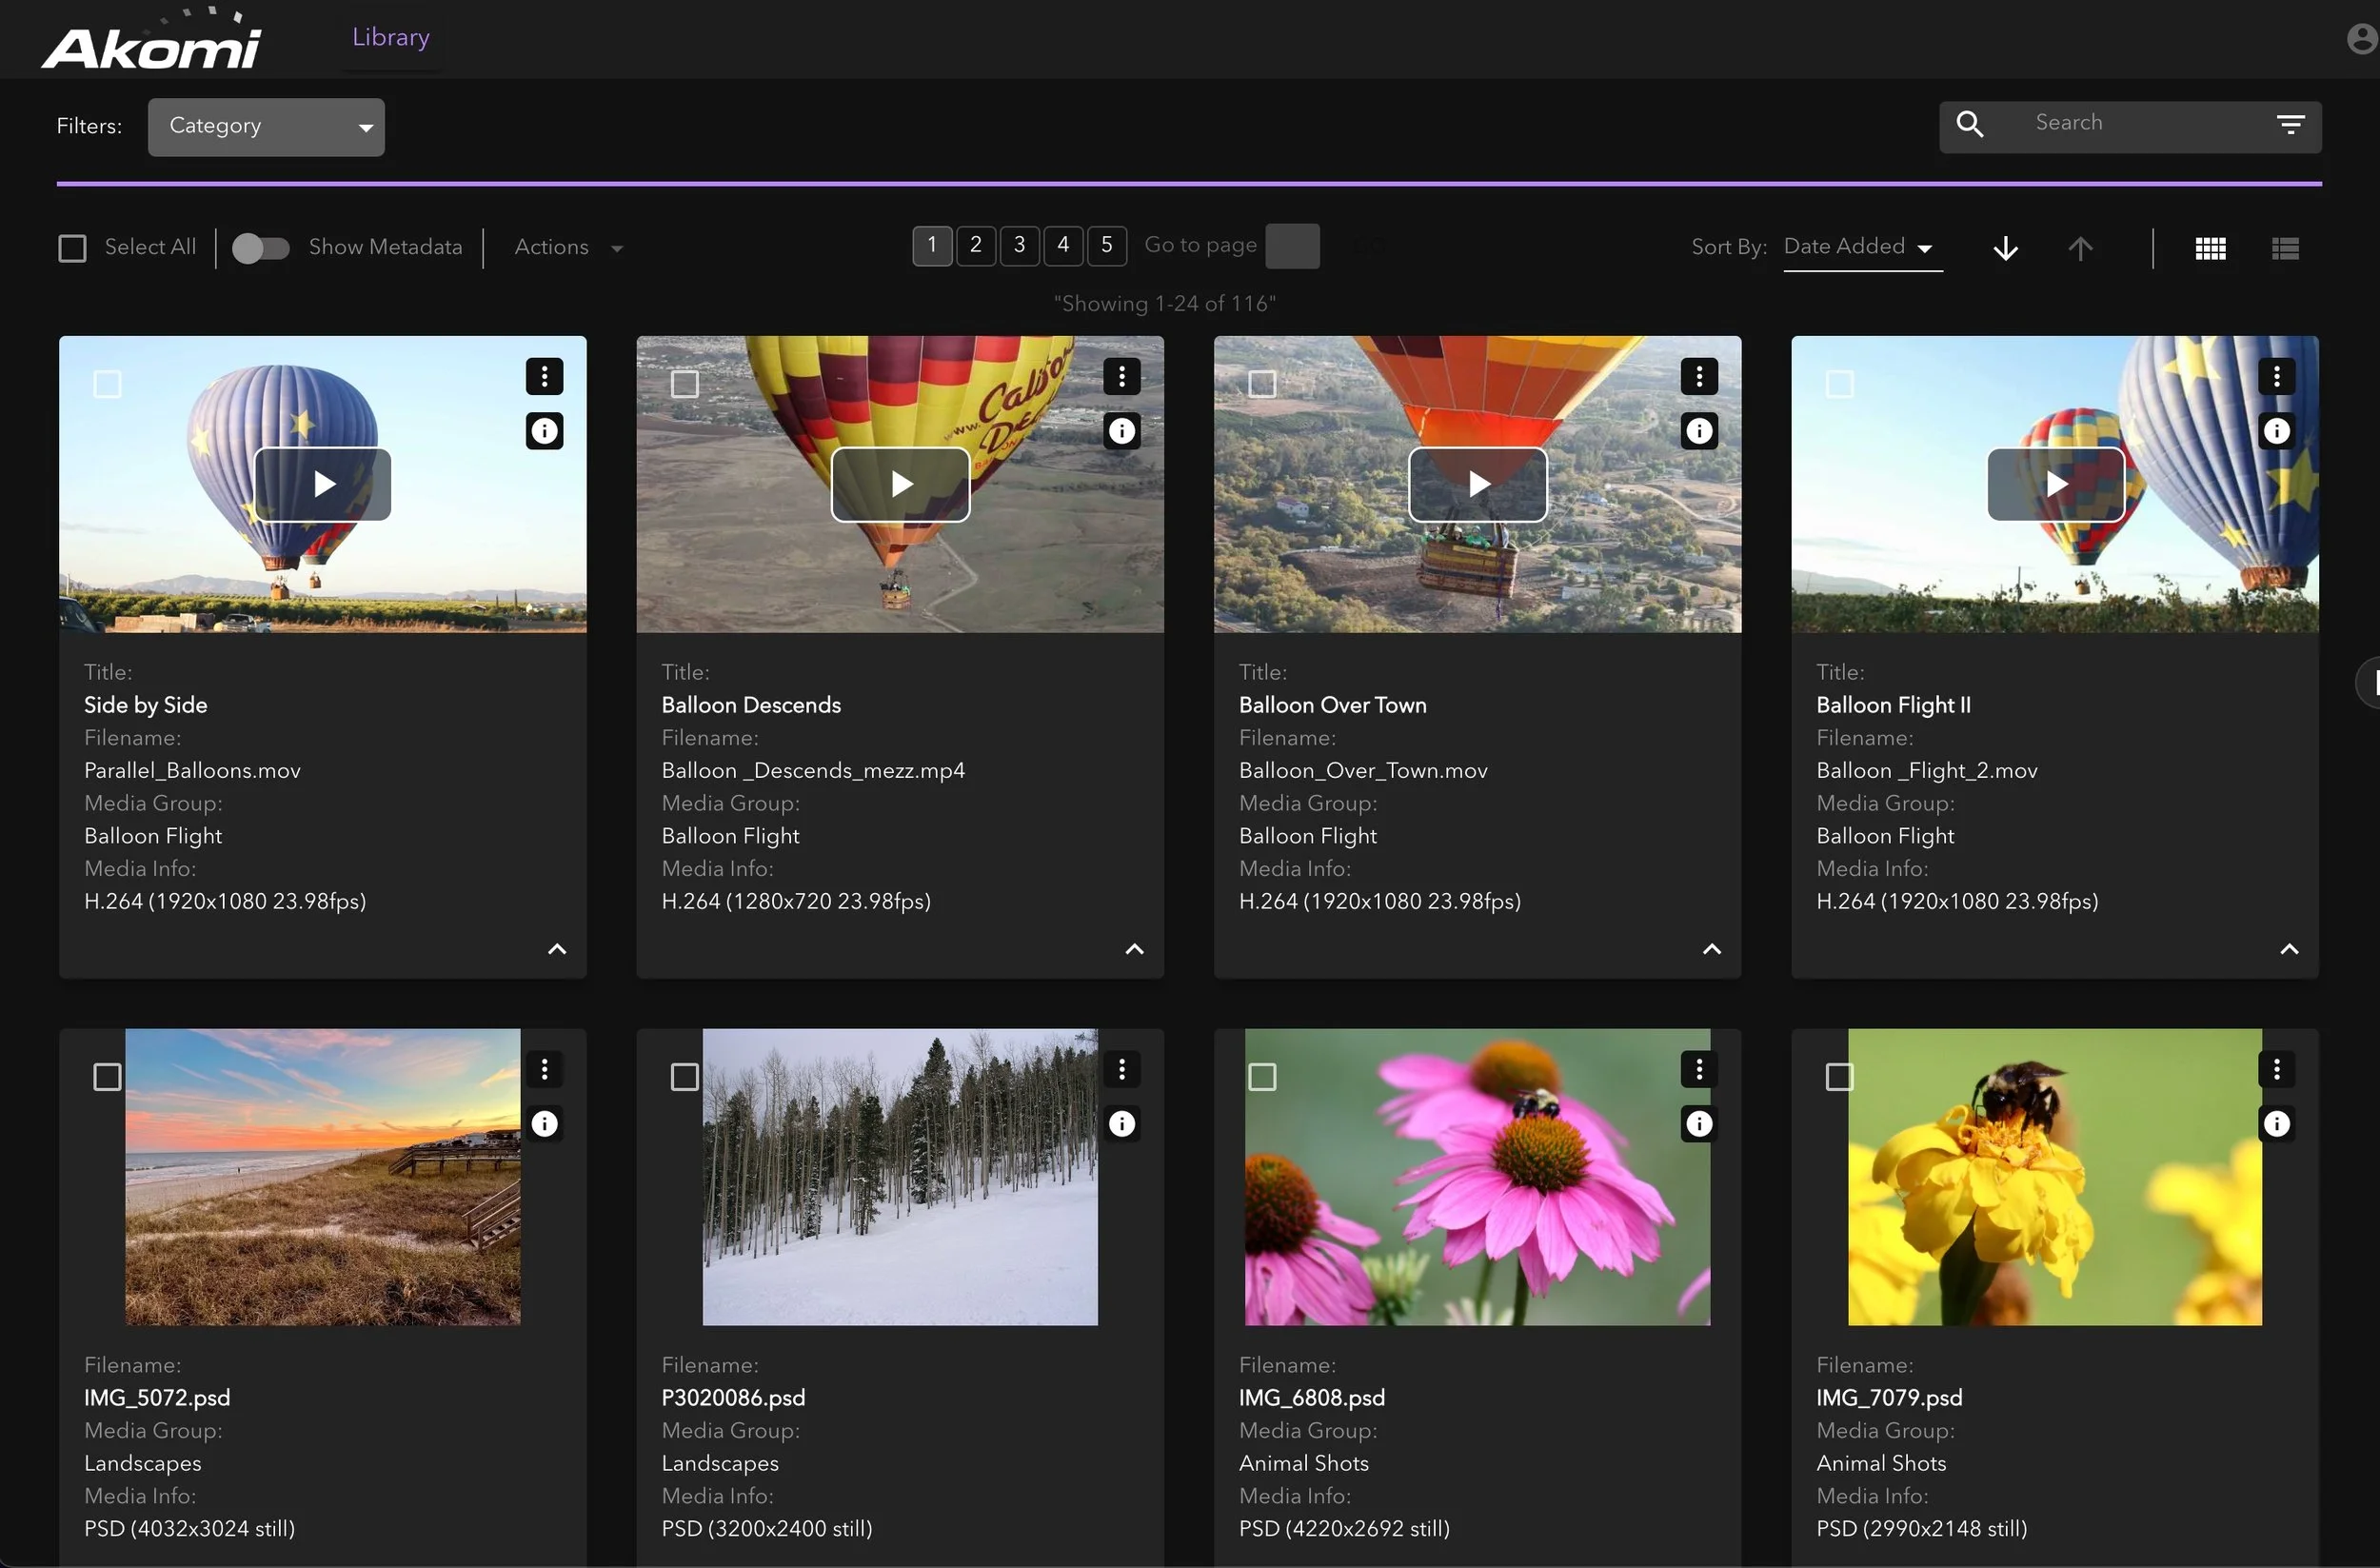
Task: Open three-dot menu on Balloon Descends
Action: coord(1121,376)
